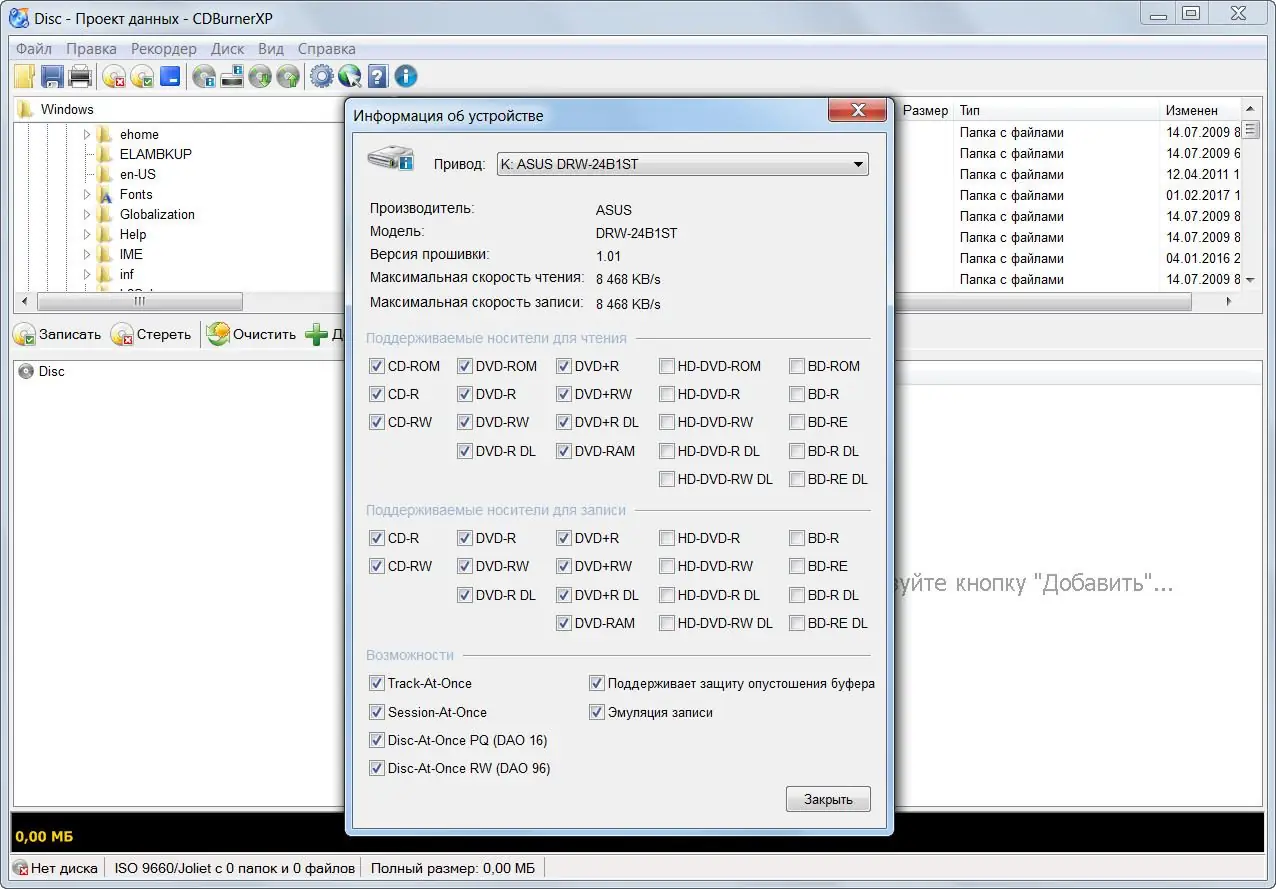Select the Erase disc icon with red X
This screenshot has width=1276, height=889.
tap(113, 76)
